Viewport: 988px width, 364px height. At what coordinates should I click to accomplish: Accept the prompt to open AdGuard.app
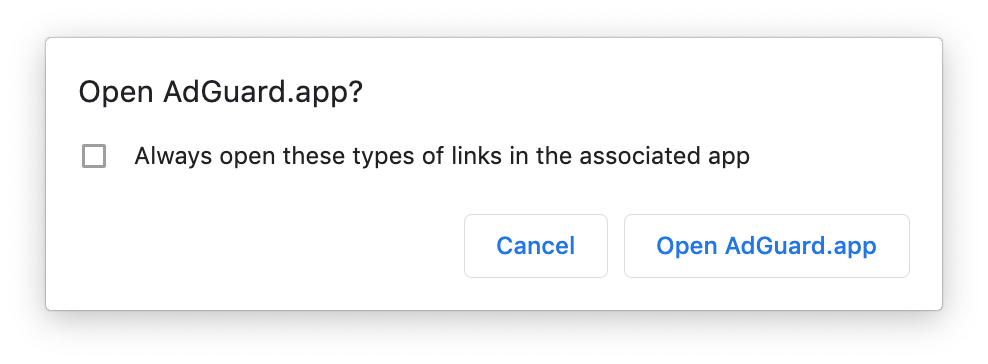[766, 246]
